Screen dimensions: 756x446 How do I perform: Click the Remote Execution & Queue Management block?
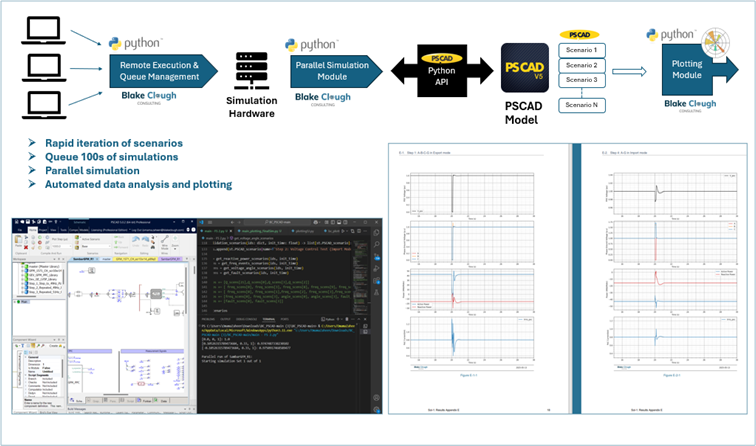tap(152, 71)
